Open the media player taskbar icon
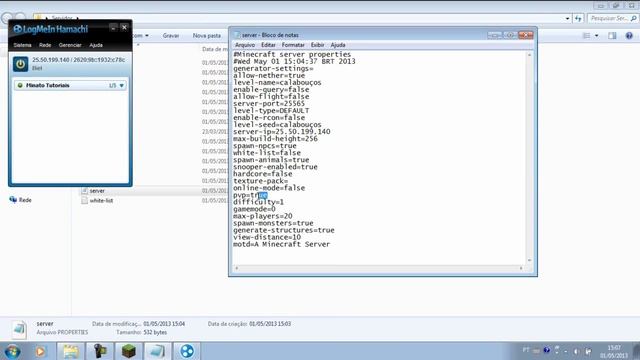 (x=40, y=351)
